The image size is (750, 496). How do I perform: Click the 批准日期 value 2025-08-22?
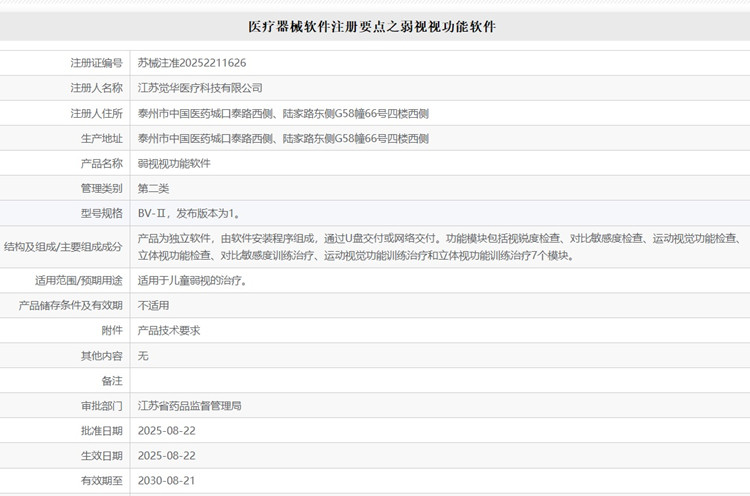pyautogui.click(x=166, y=431)
